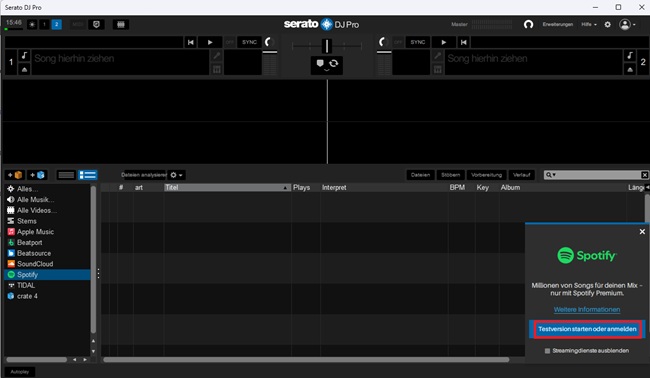The height and width of the screenshot is (378, 650).
Task: Open the user account dropdown
Action: 627,24
